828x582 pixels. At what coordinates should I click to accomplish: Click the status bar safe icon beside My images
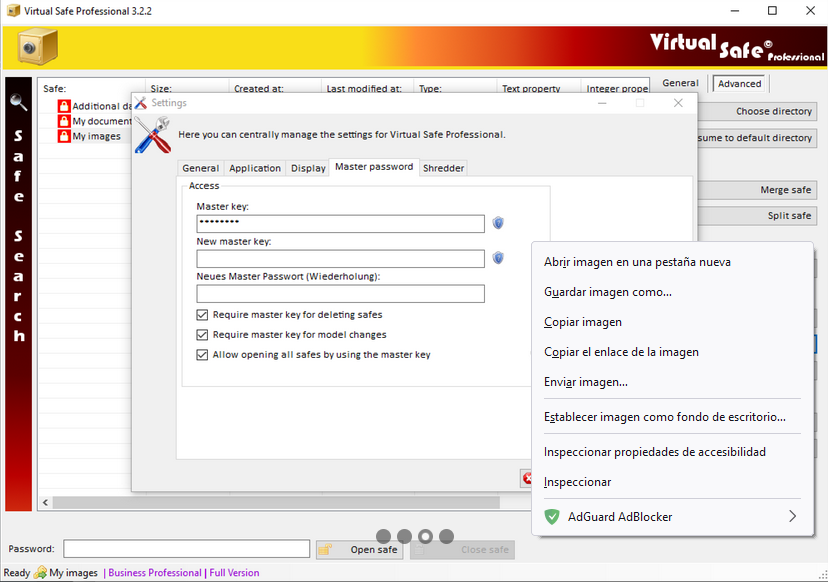40,572
